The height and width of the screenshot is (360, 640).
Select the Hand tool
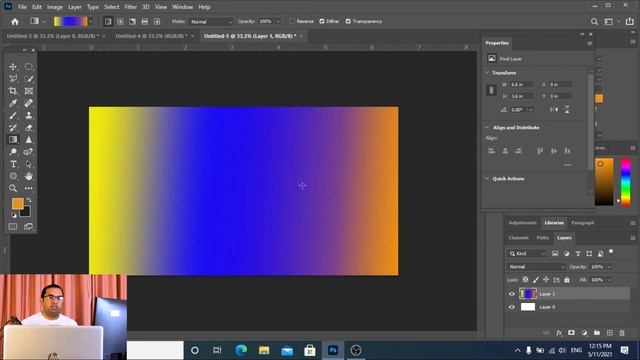[29, 176]
